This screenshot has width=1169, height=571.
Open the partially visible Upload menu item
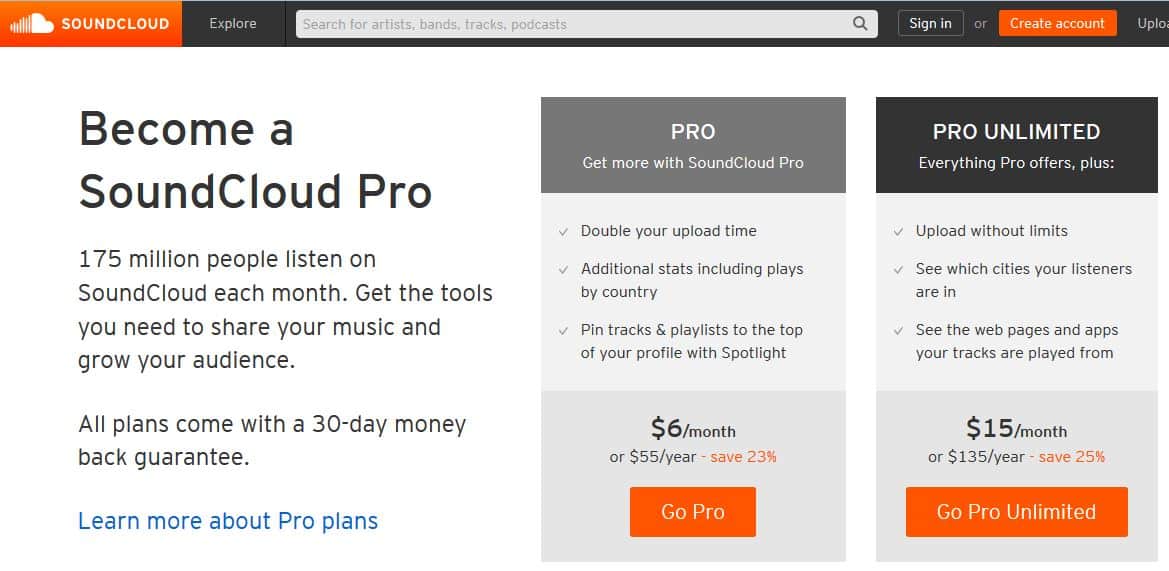coord(1153,24)
